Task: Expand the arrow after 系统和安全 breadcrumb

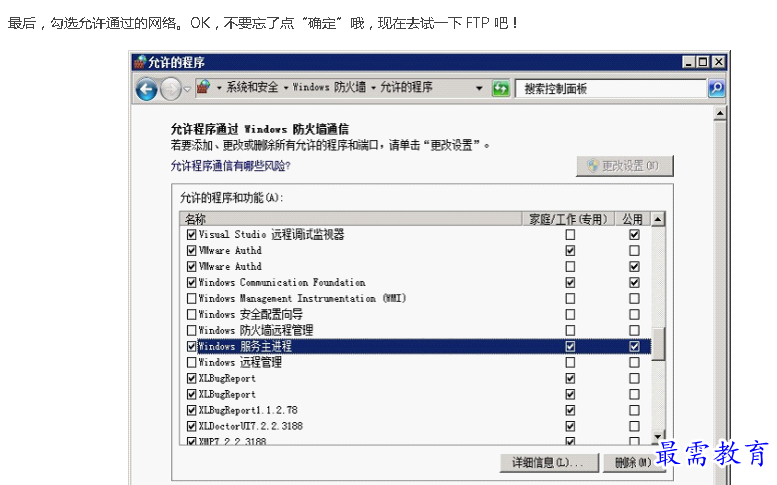Action: pos(286,89)
